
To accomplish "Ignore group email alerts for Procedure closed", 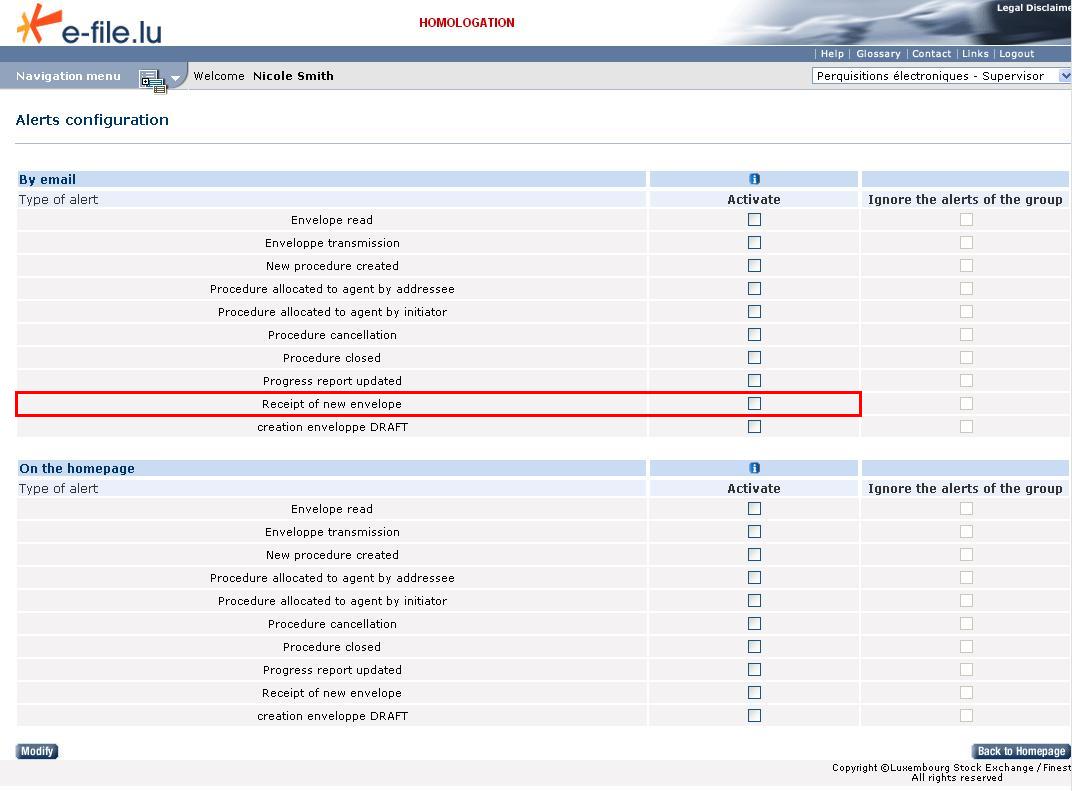I will click(x=966, y=358).
